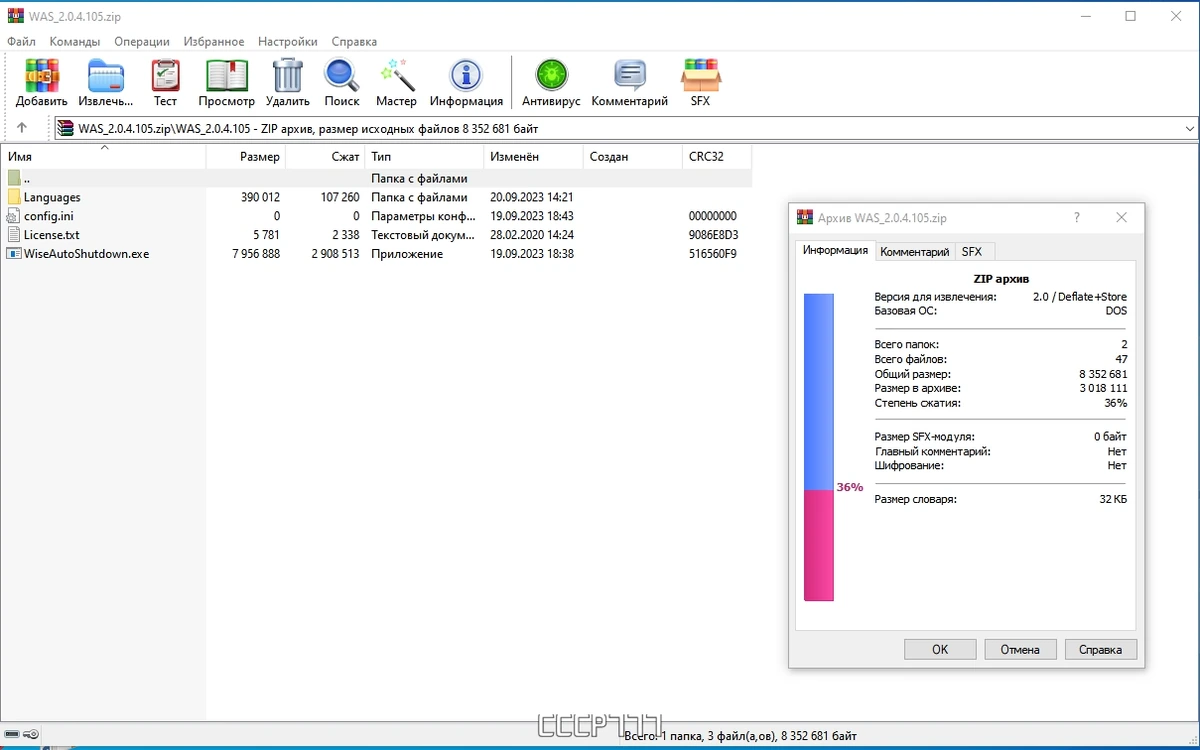
Task: Click the Приложение type cell
Action: tap(407, 254)
